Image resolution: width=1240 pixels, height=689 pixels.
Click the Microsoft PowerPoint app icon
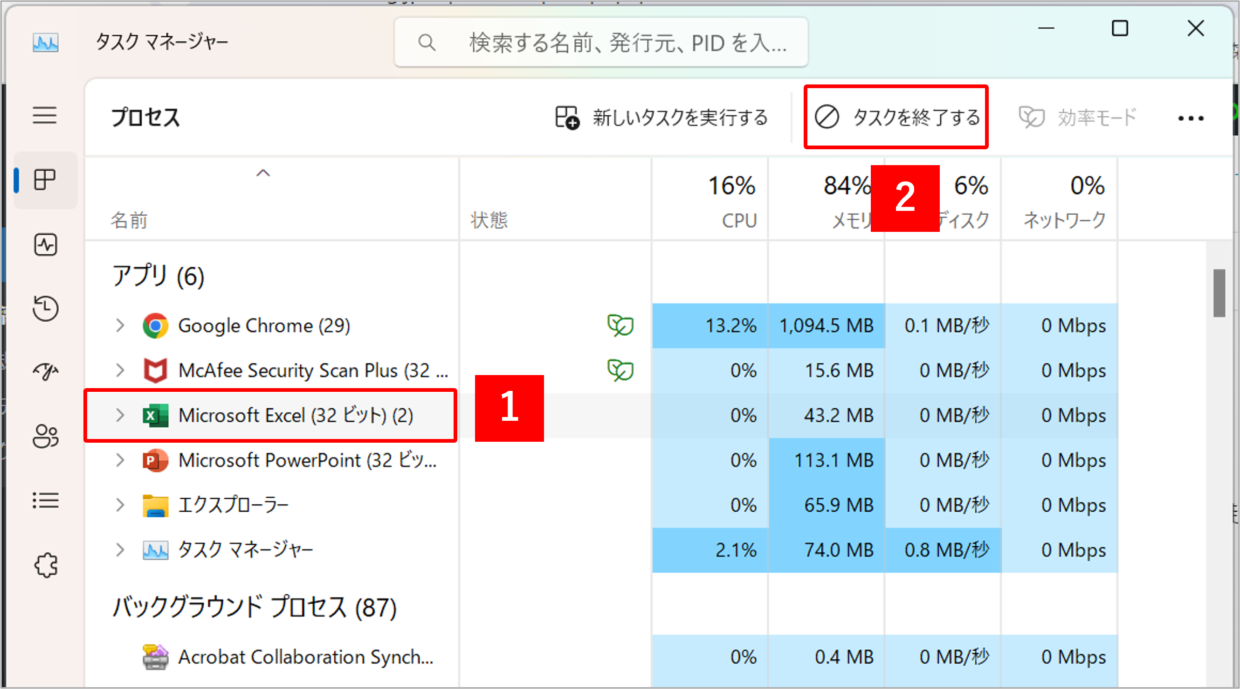click(x=155, y=461)
